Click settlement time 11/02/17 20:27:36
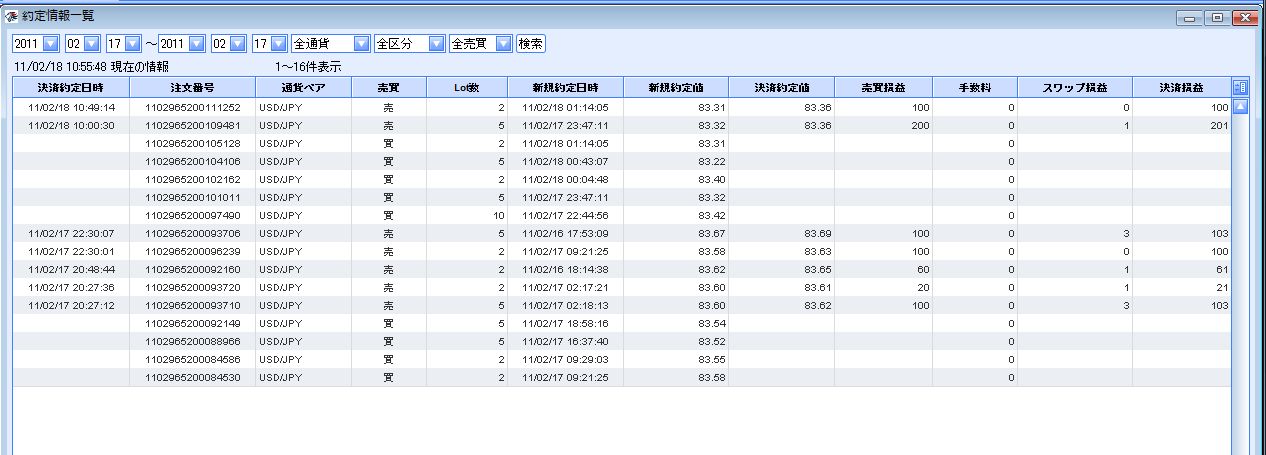 (x=72, y=287)
